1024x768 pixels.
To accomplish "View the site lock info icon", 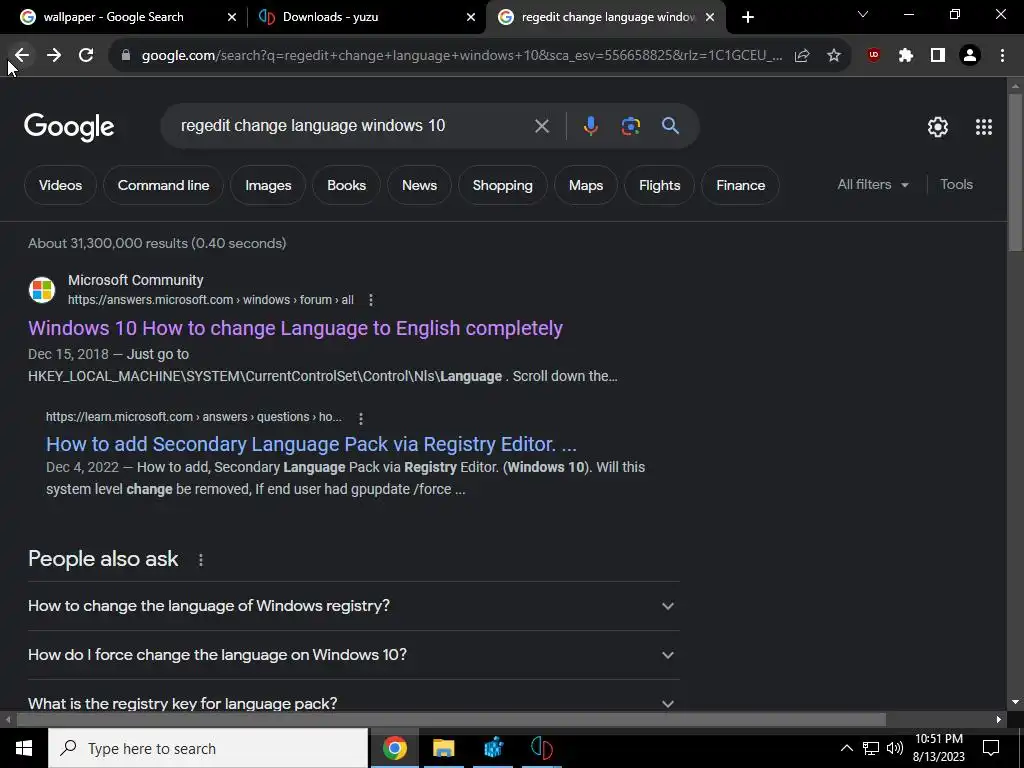I will (x=126, y=56).
